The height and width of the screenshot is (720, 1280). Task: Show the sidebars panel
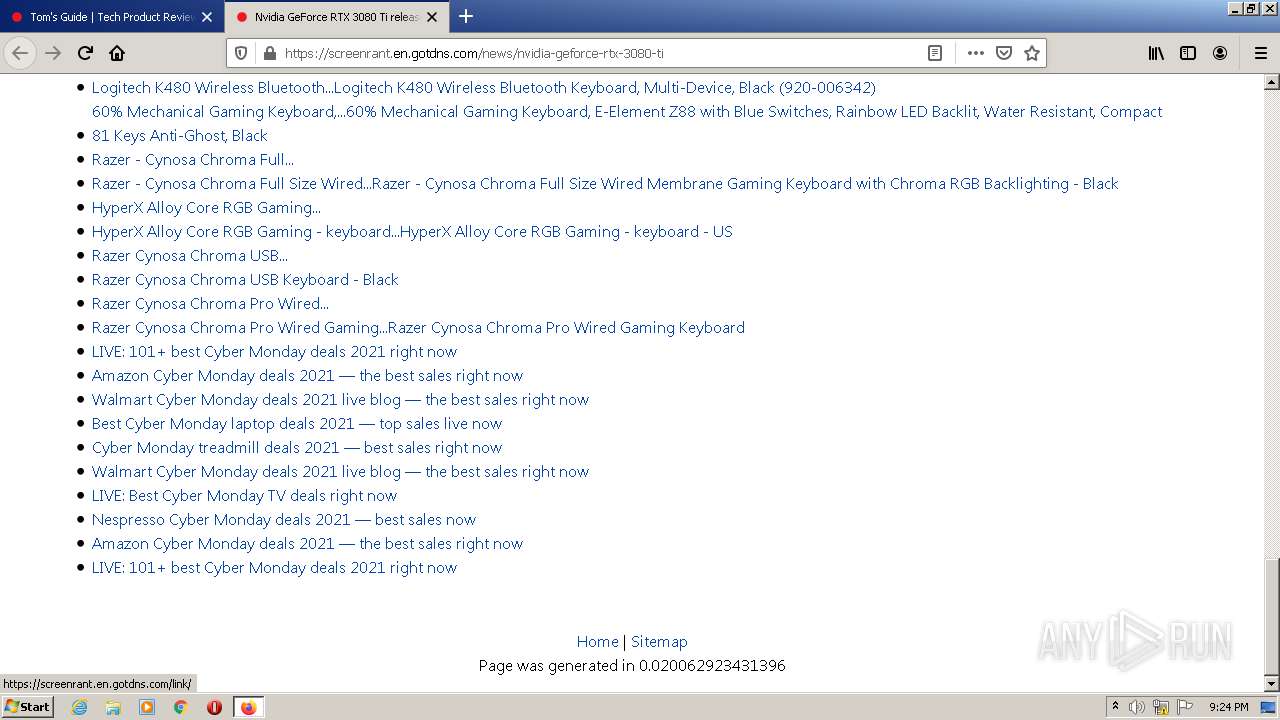click(1188, 53)
